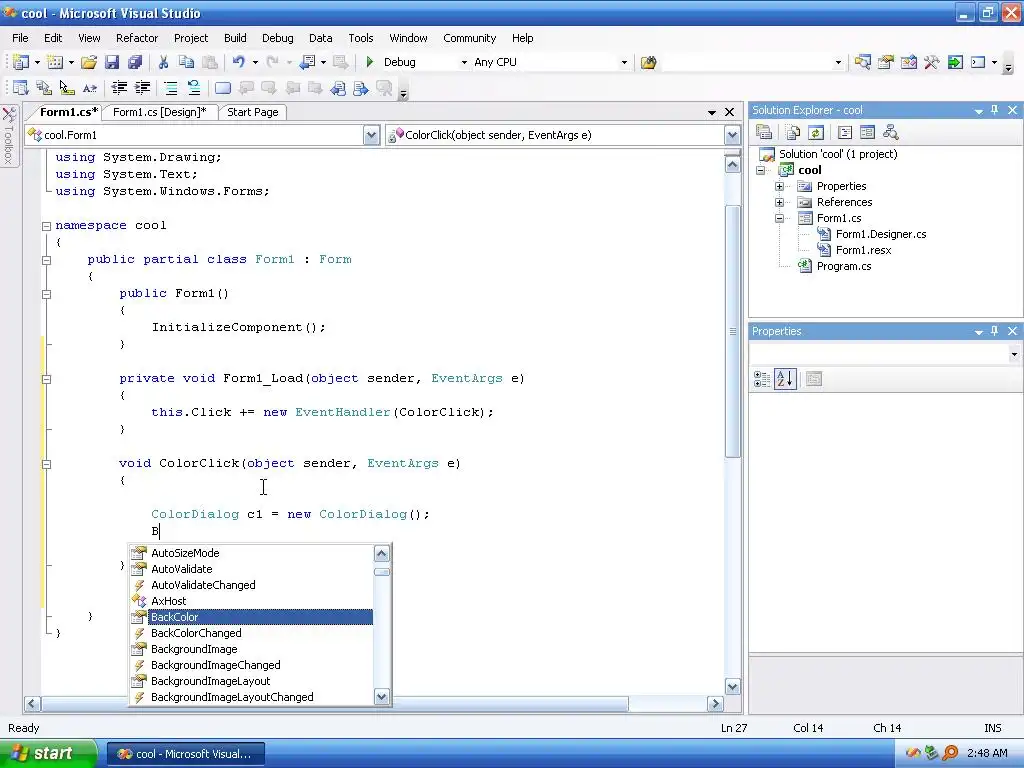Click the Add New Item toolbar icon
Image resolution: width=1024 pixels, height=768 pixels.
[x=55, y=62]
